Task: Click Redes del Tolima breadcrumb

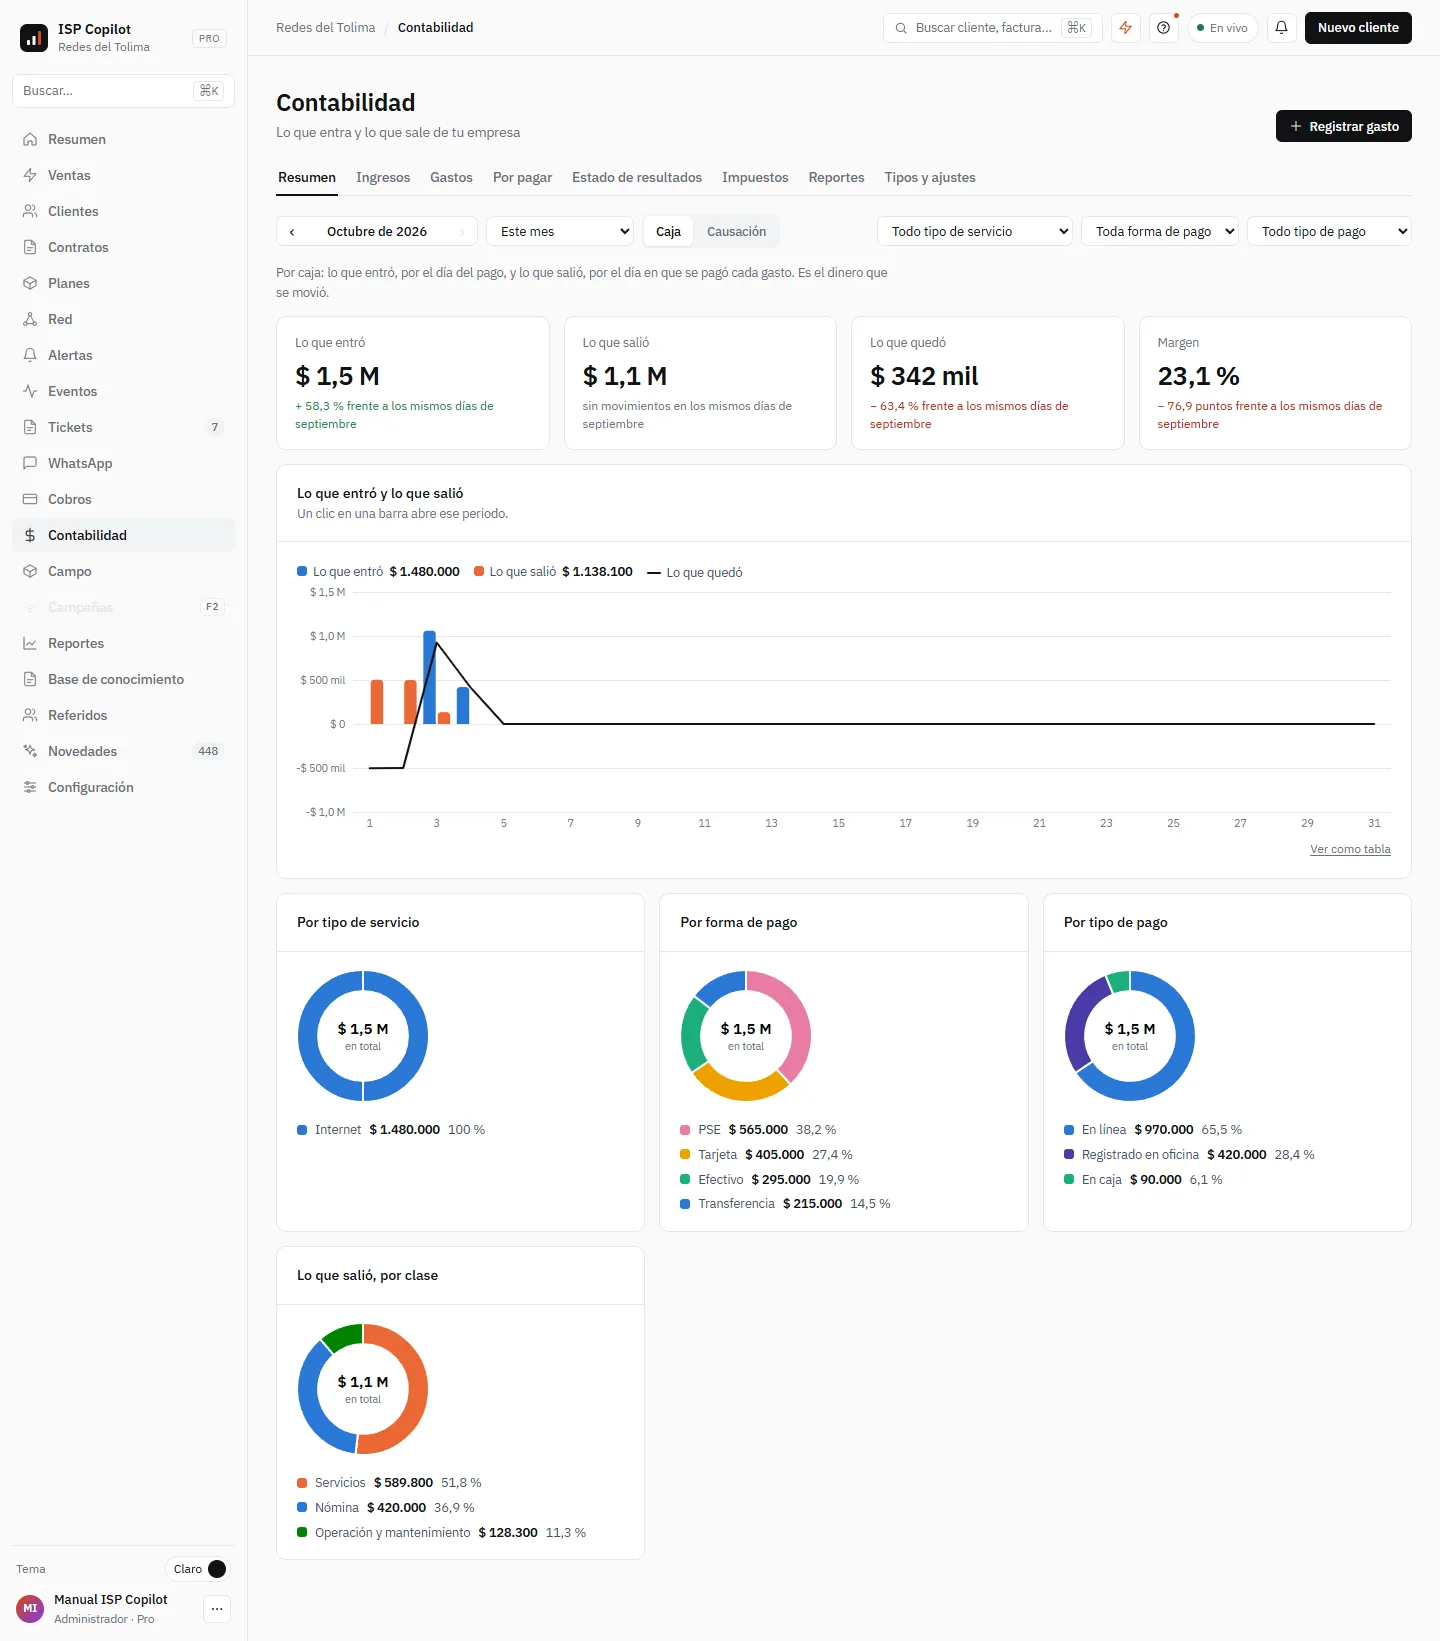Action: 326,28
